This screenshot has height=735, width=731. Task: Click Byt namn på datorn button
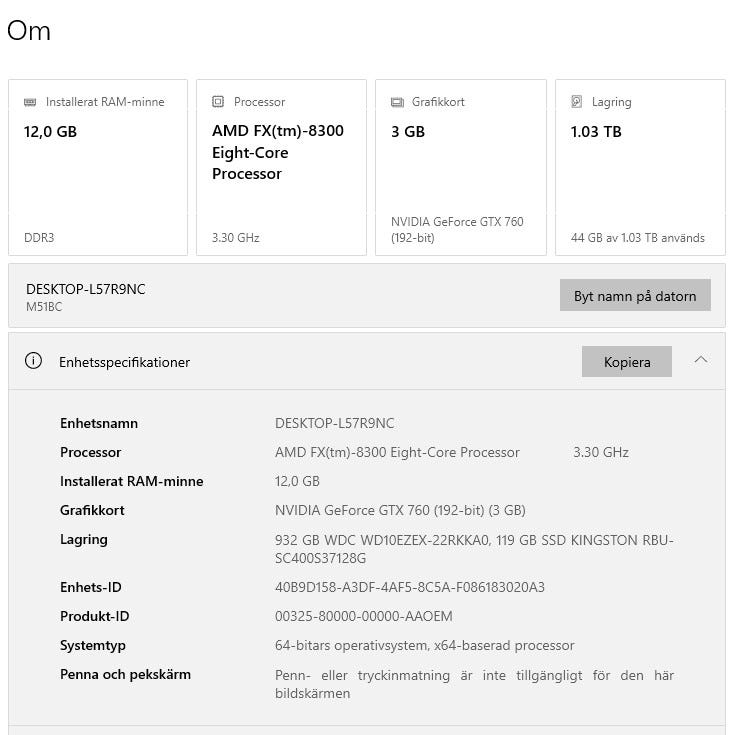coord(634,296)
